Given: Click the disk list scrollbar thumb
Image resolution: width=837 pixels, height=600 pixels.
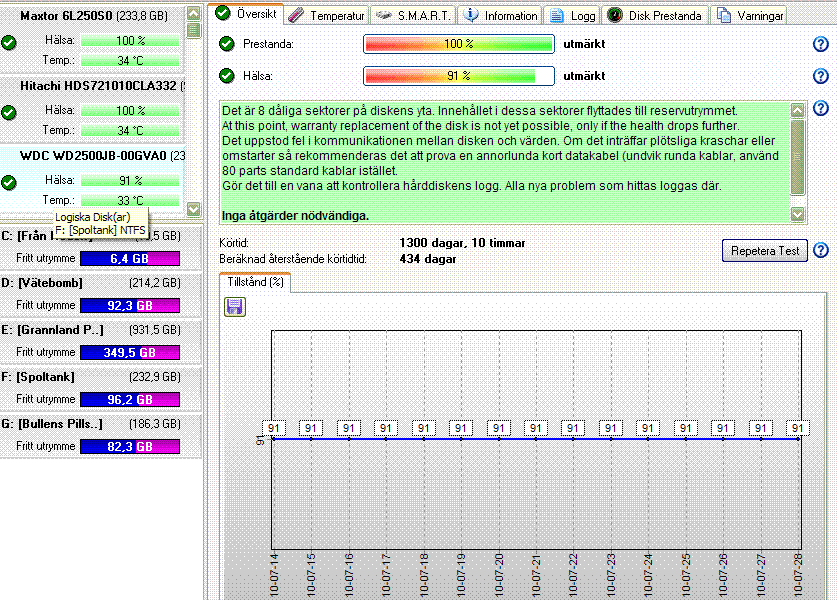Looking at the screenshot, I should tap(194, 30).
